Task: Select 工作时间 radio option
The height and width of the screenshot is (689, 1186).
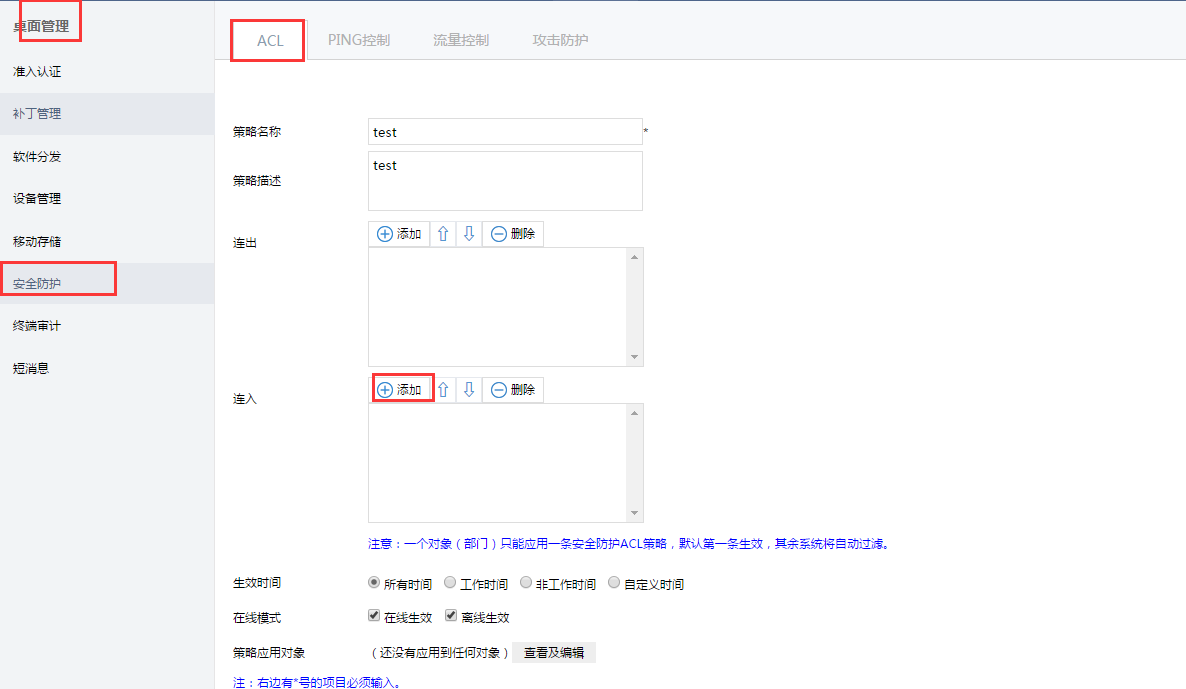Action: pos(450,582)
